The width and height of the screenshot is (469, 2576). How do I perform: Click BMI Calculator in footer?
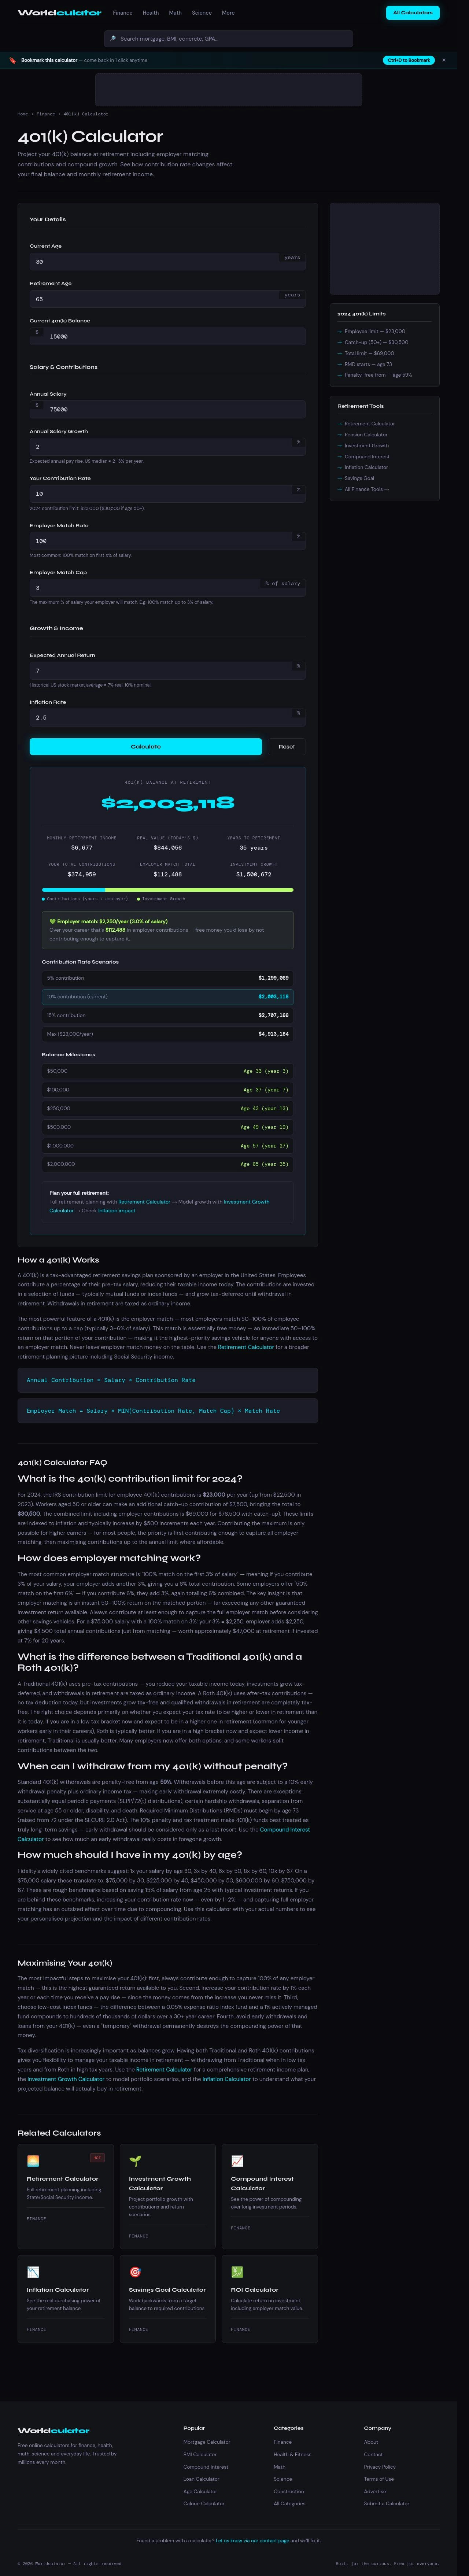tap(200, 2455)
